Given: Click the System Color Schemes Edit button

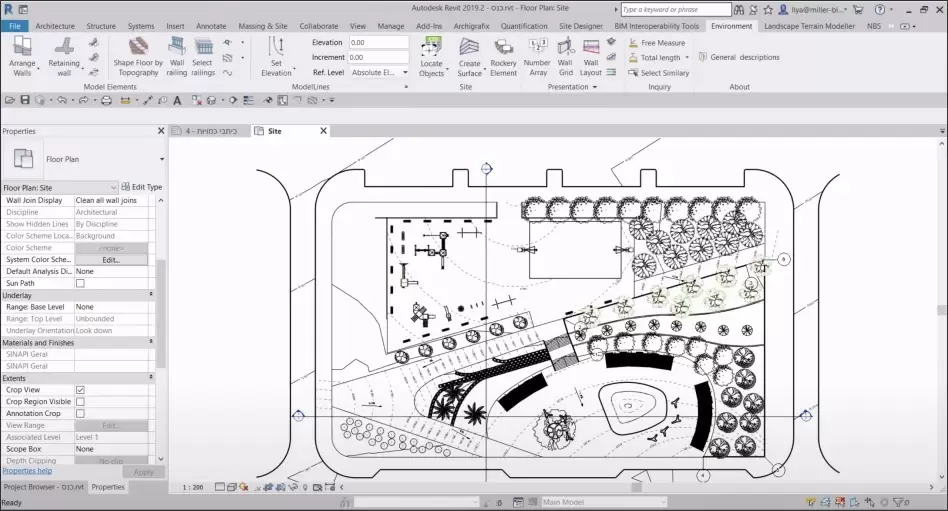Looking at the screenshot, I should [x=110, y=259].
